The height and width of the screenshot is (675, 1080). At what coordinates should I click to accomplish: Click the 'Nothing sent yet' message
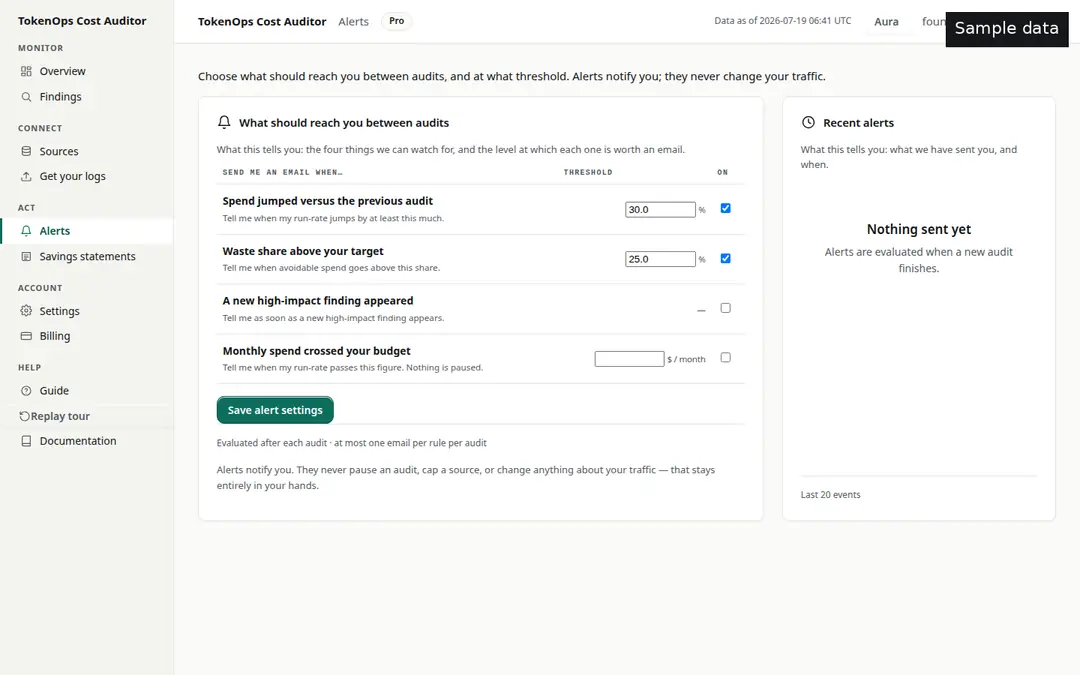[919, 229]
